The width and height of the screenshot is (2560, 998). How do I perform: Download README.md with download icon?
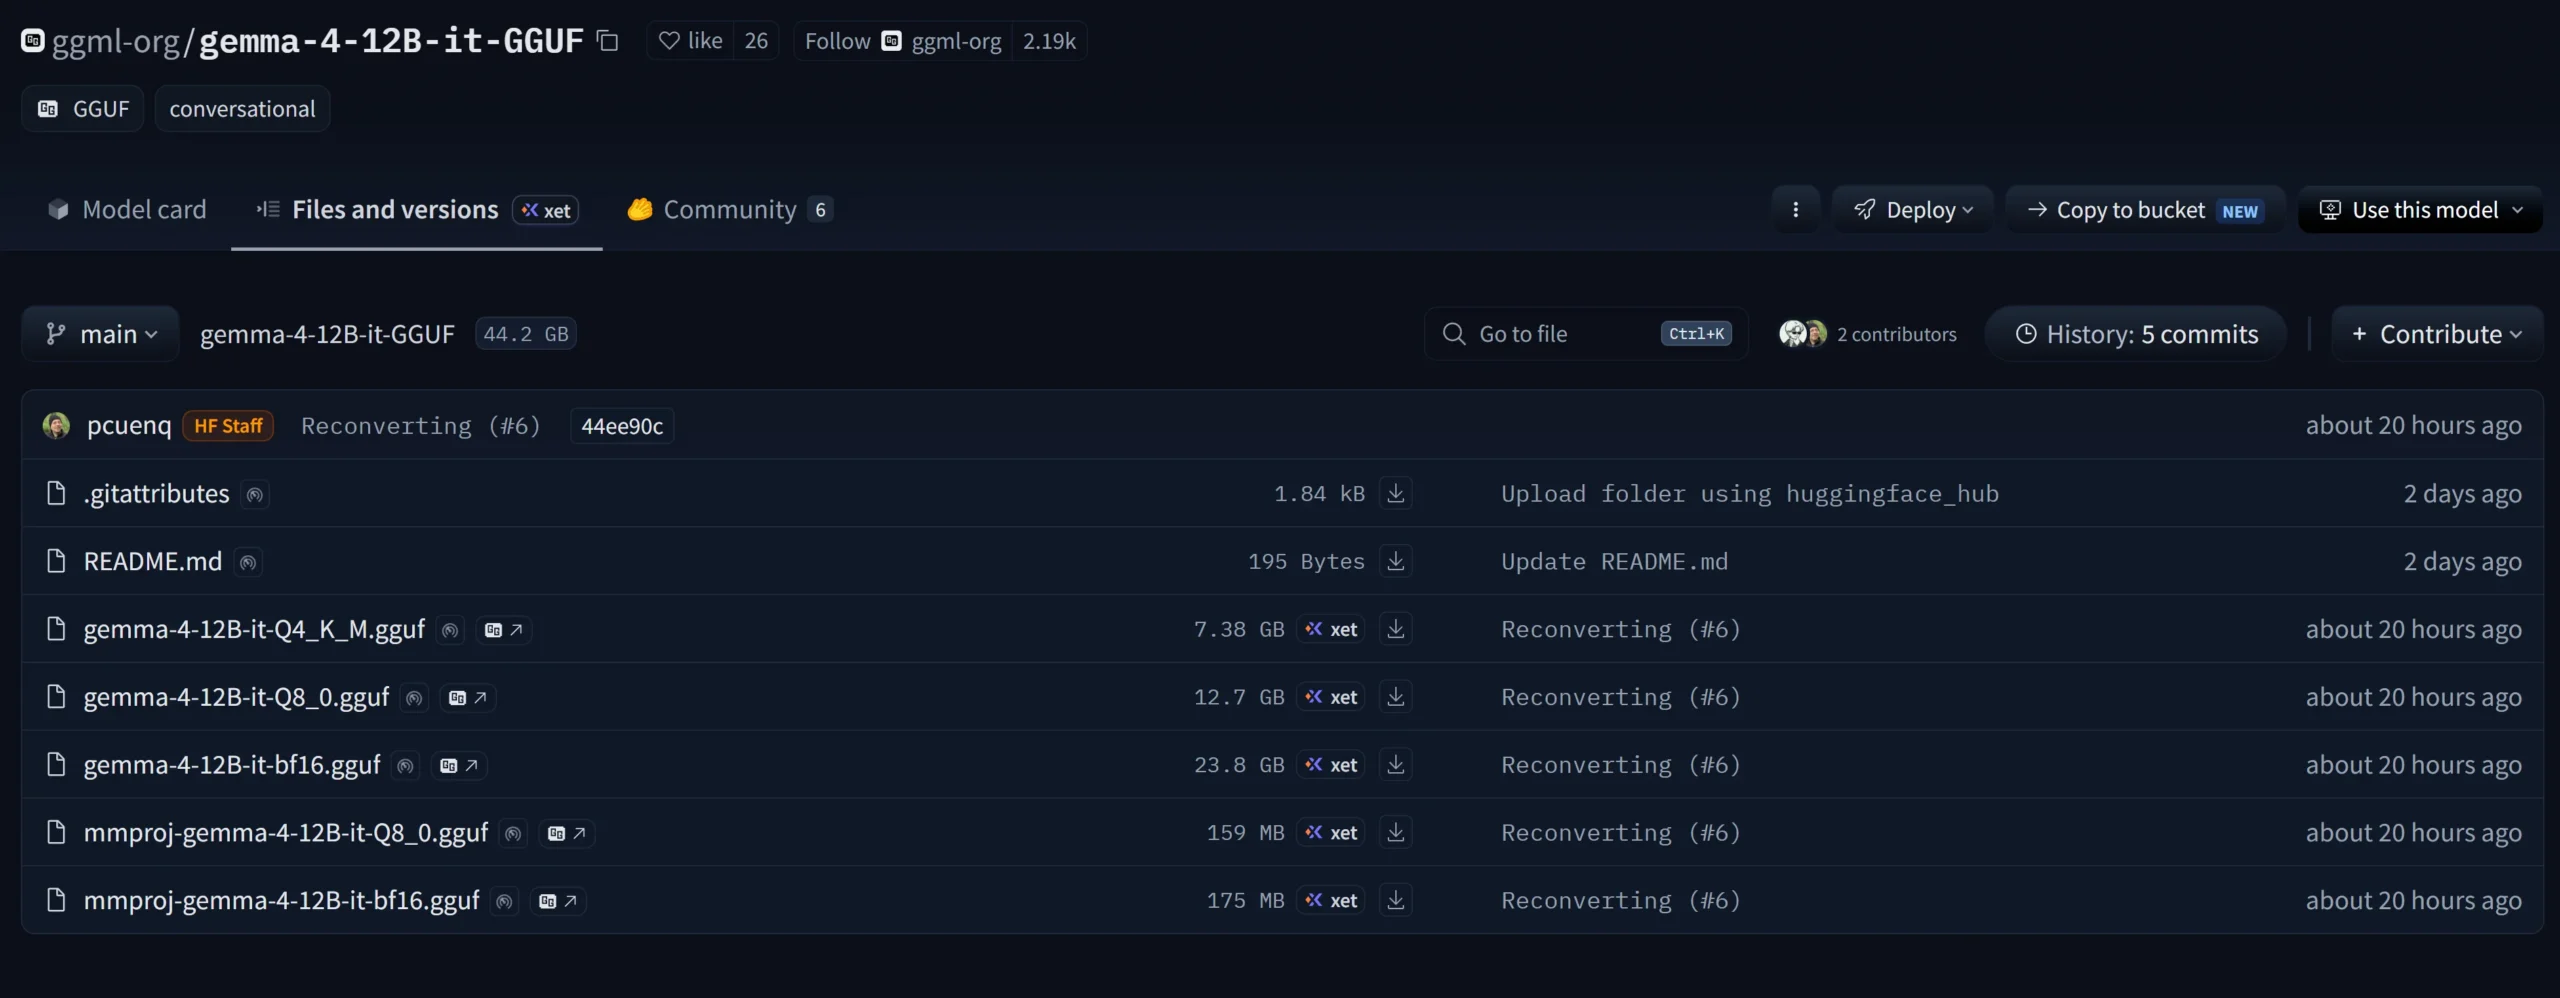pyautogui.click(x=1396, y=561)
